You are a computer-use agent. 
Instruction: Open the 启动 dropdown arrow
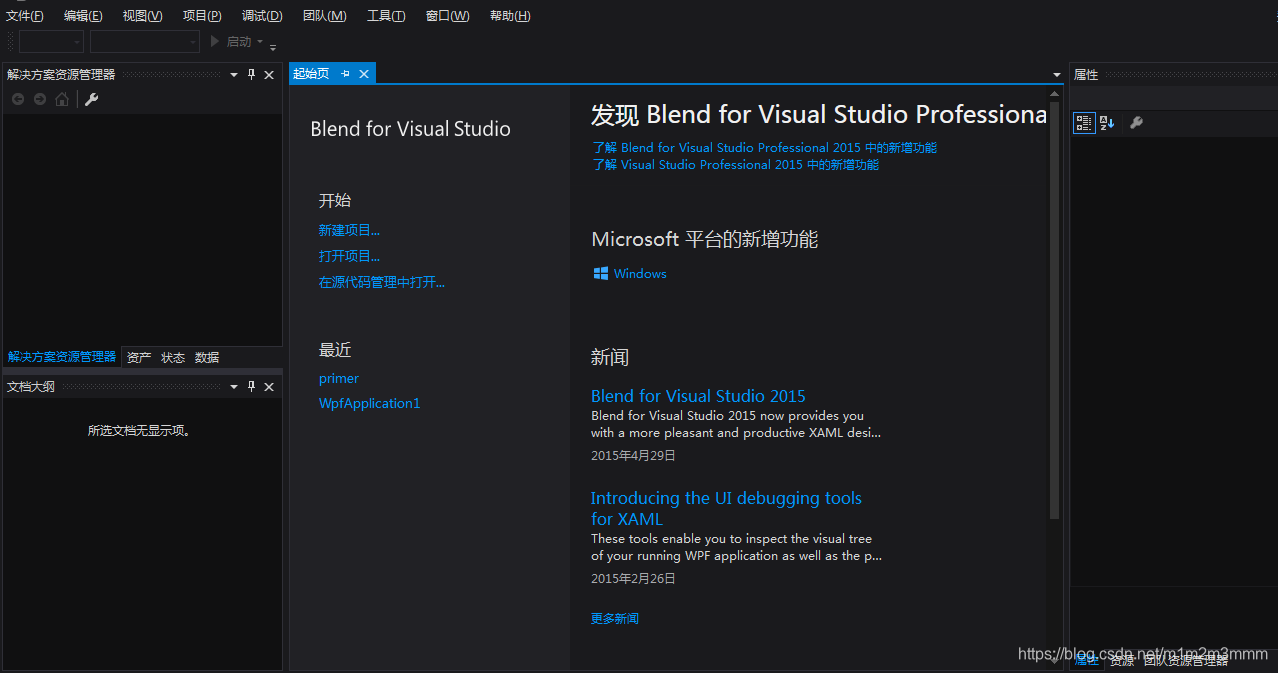[x=260, y=42]
